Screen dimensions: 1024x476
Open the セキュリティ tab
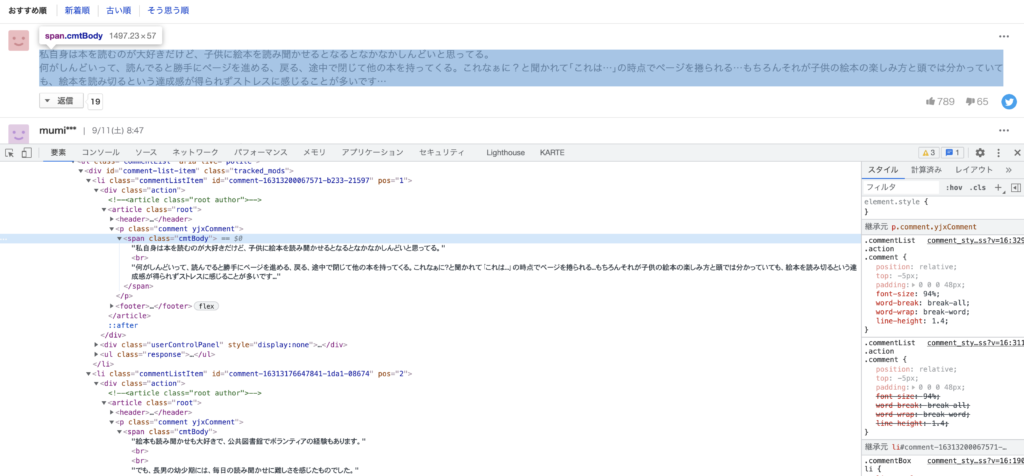pyautogui.click(x=441, y=152)
